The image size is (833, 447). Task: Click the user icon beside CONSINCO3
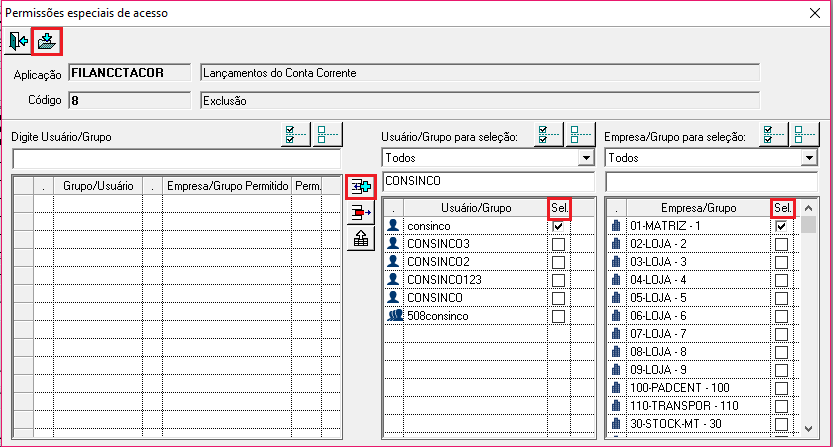393,243
